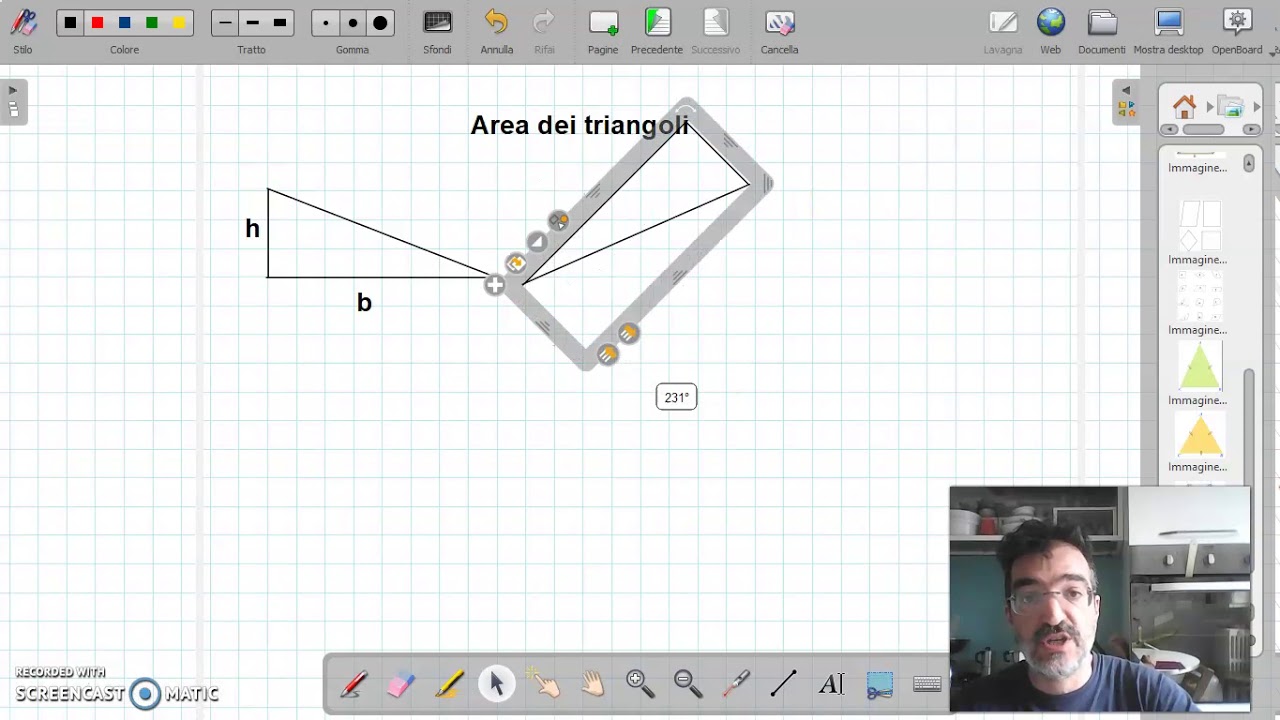The height and width of the screenshot is (720, 1280).
Task: Click the lower orange ruler handle button
Action: 607,354
